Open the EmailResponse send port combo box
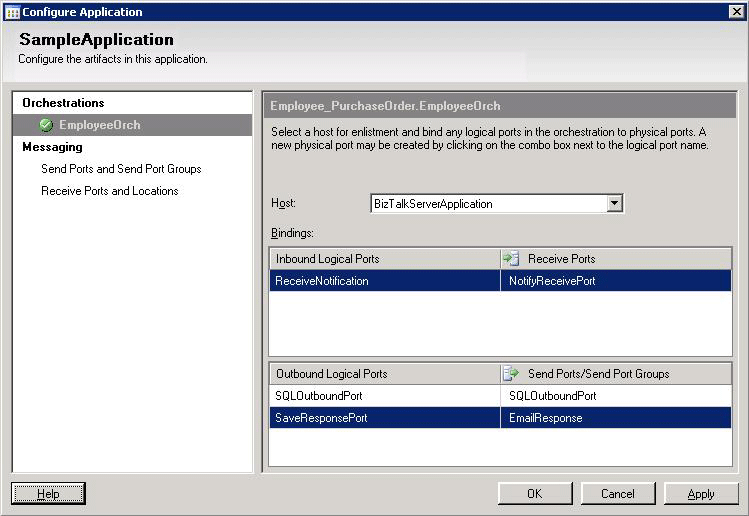 tap(615, 418)
